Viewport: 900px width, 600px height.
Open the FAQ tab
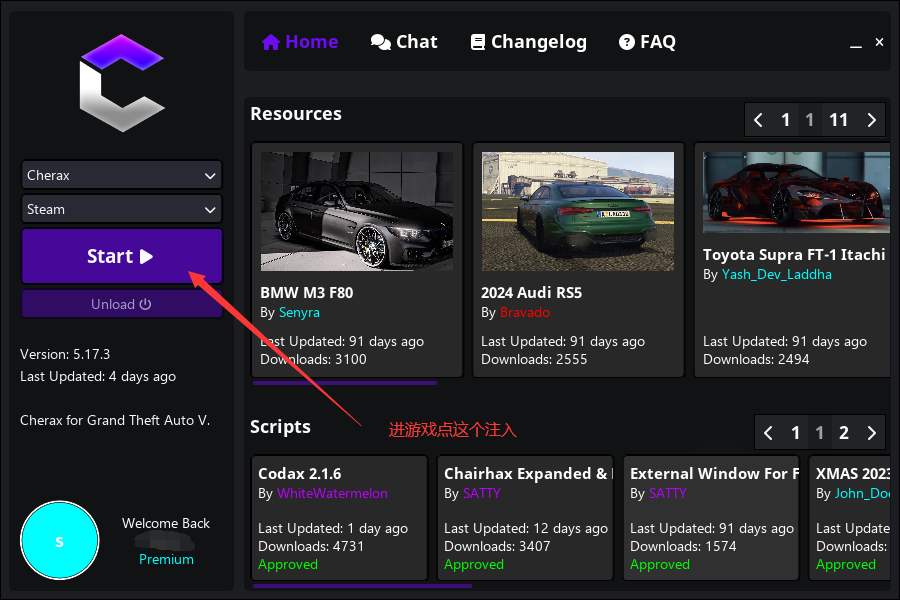(x=647, y=42)
